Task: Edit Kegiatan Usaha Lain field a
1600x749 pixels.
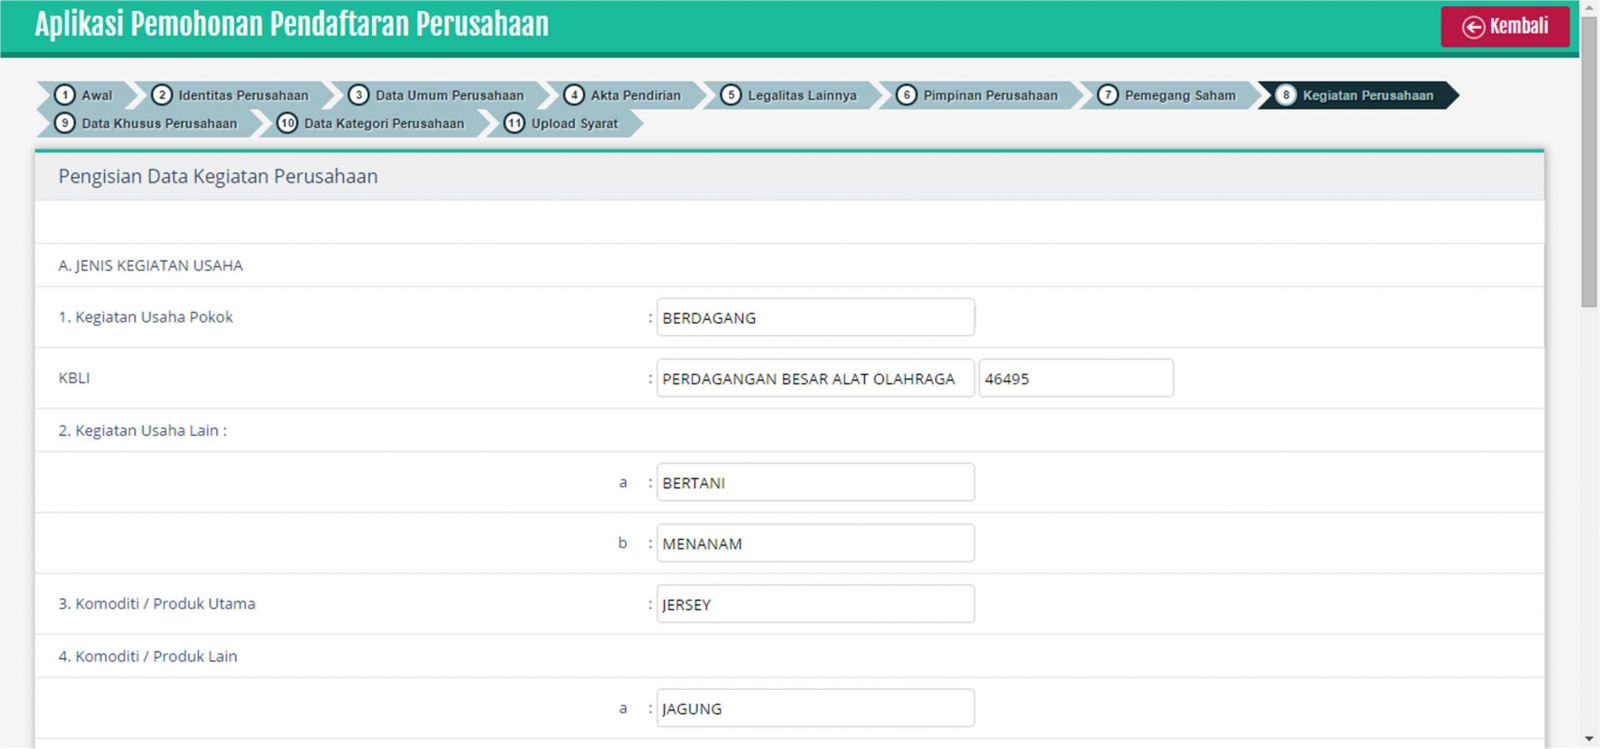Action: pos(815,483)
